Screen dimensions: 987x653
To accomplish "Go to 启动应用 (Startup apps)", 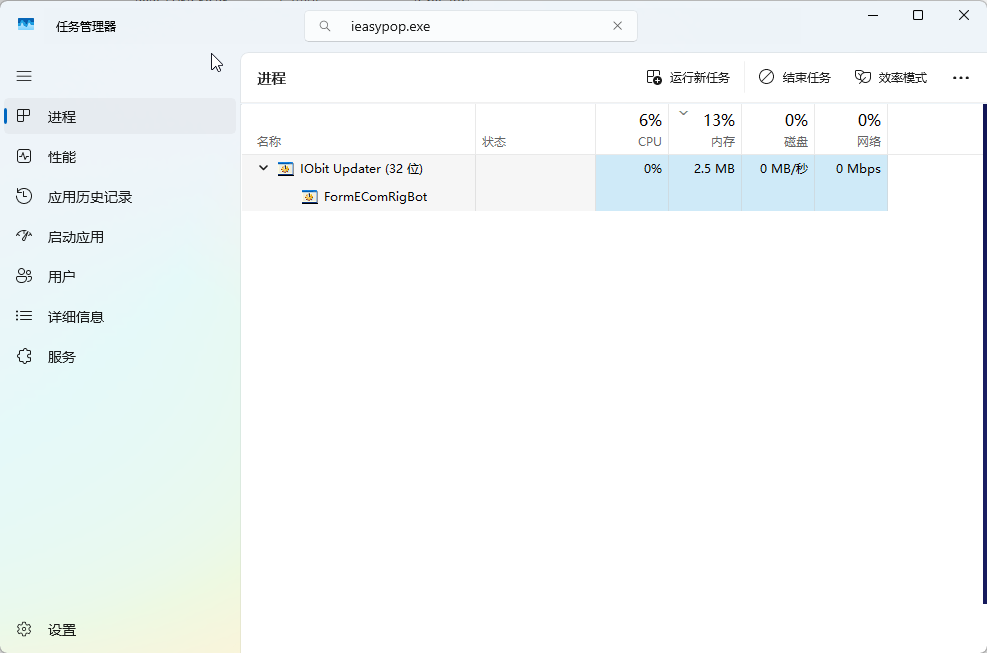I will pyautogui.click(x=75, y=237).
